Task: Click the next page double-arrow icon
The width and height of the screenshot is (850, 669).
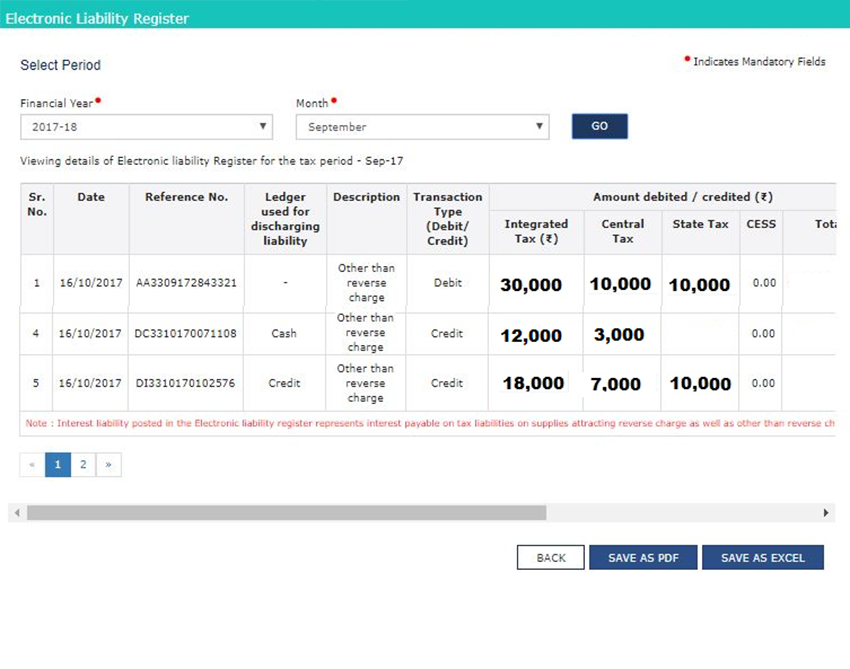Action: click(108, 465)
